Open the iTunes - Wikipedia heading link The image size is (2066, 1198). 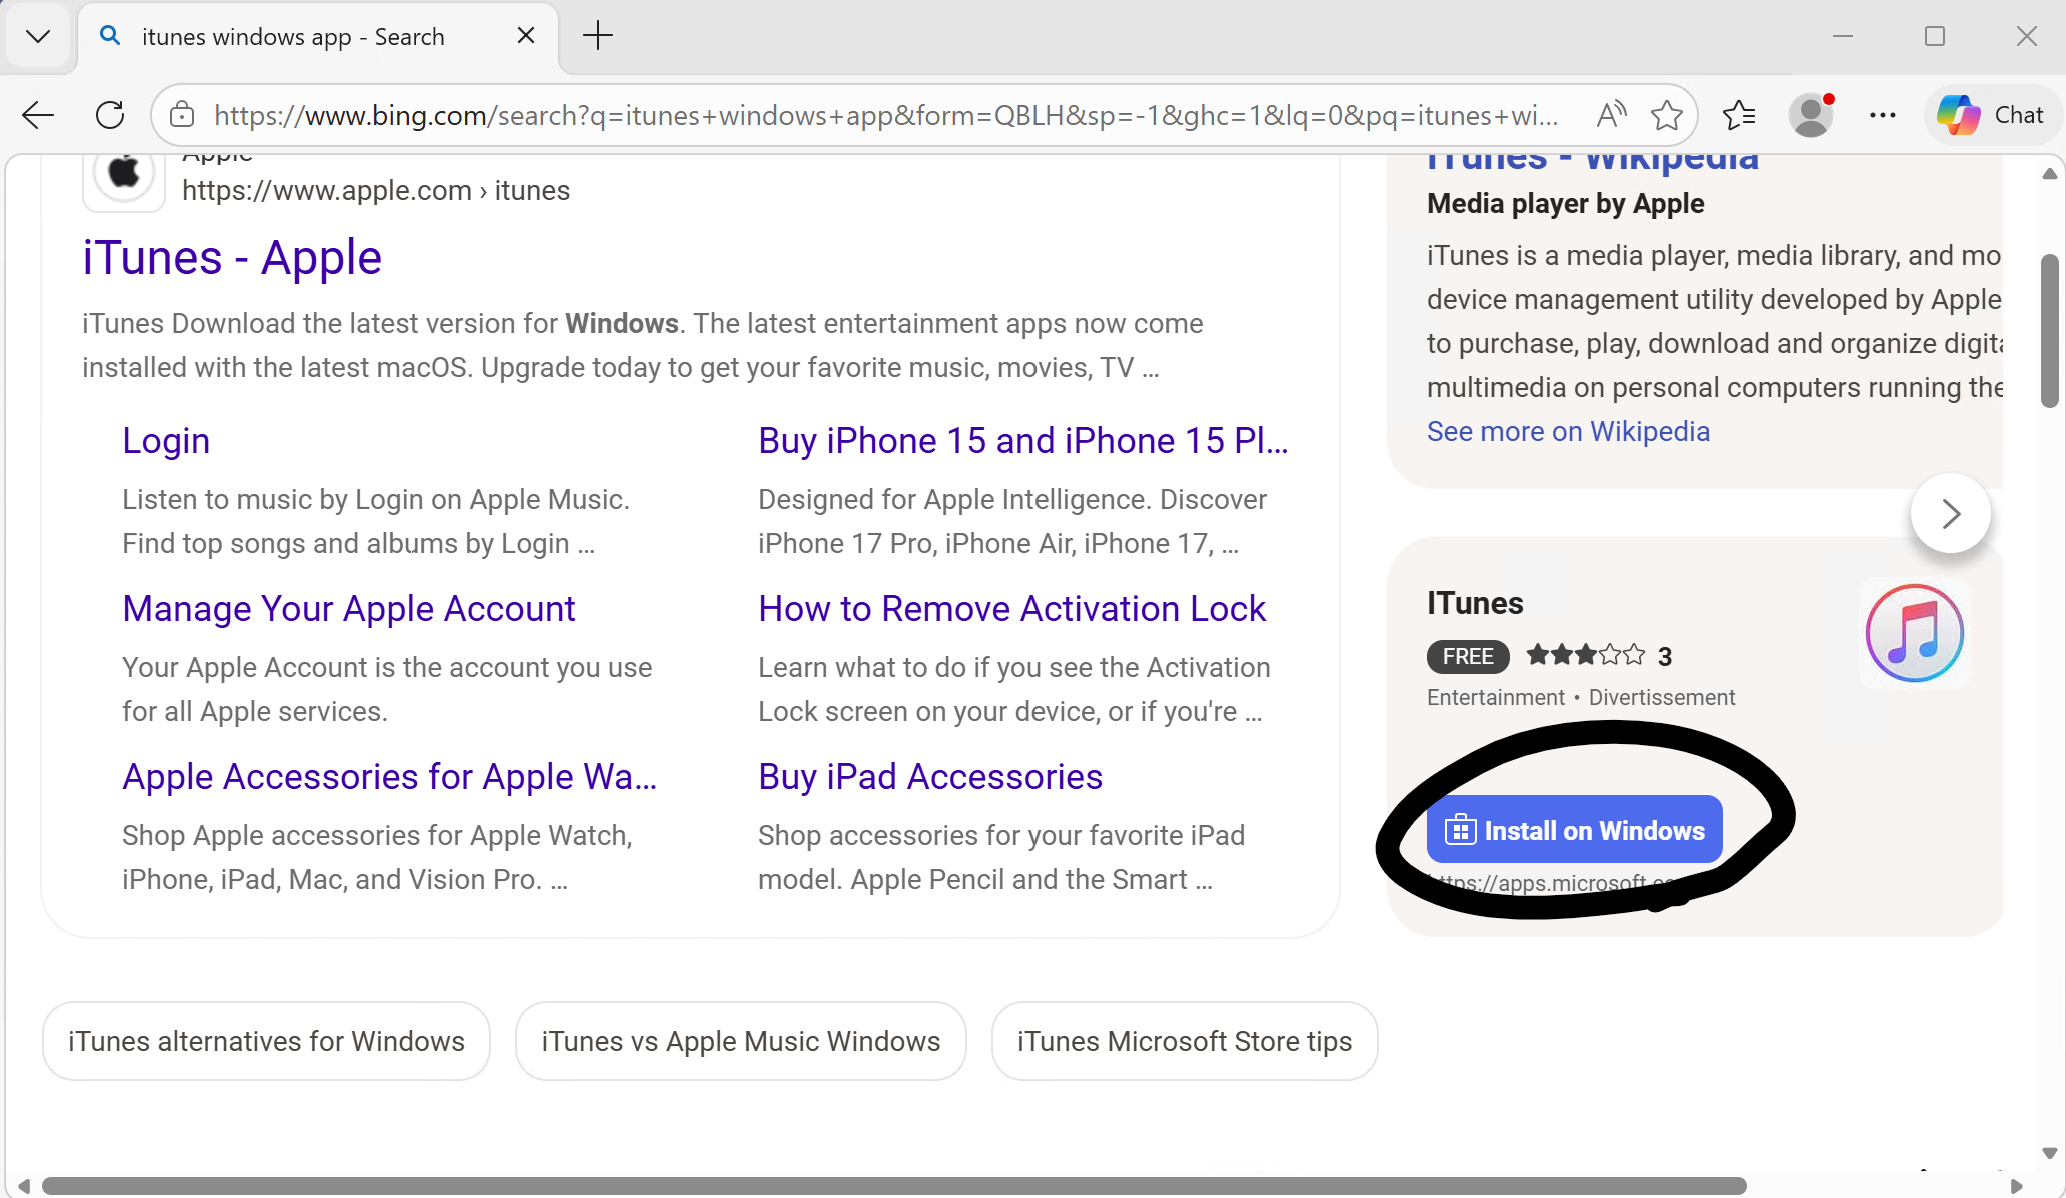pyautogui.click(x=1592, y=161)
